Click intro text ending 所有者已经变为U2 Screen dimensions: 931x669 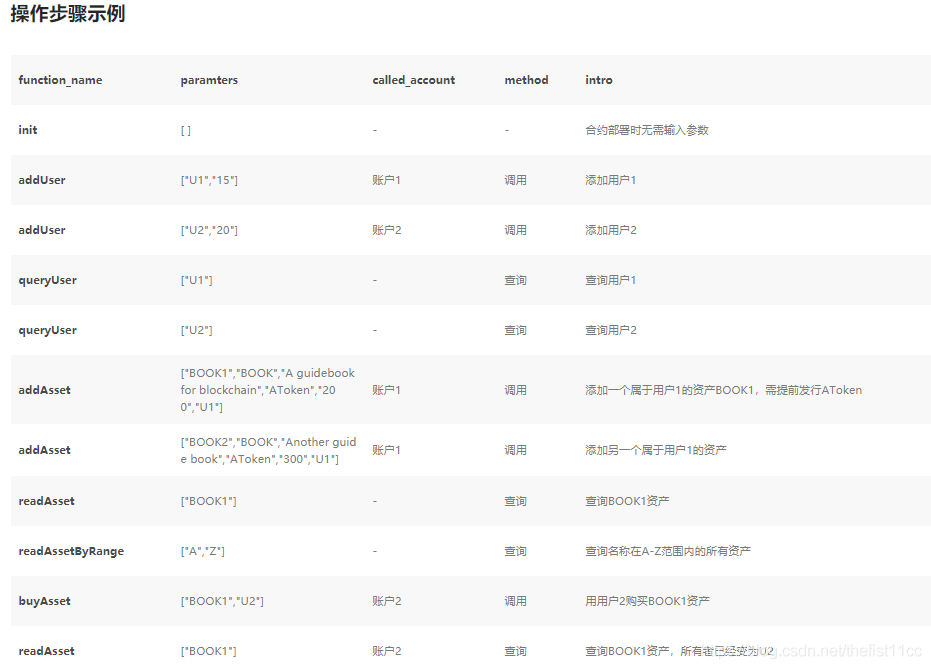coord(679,651)
